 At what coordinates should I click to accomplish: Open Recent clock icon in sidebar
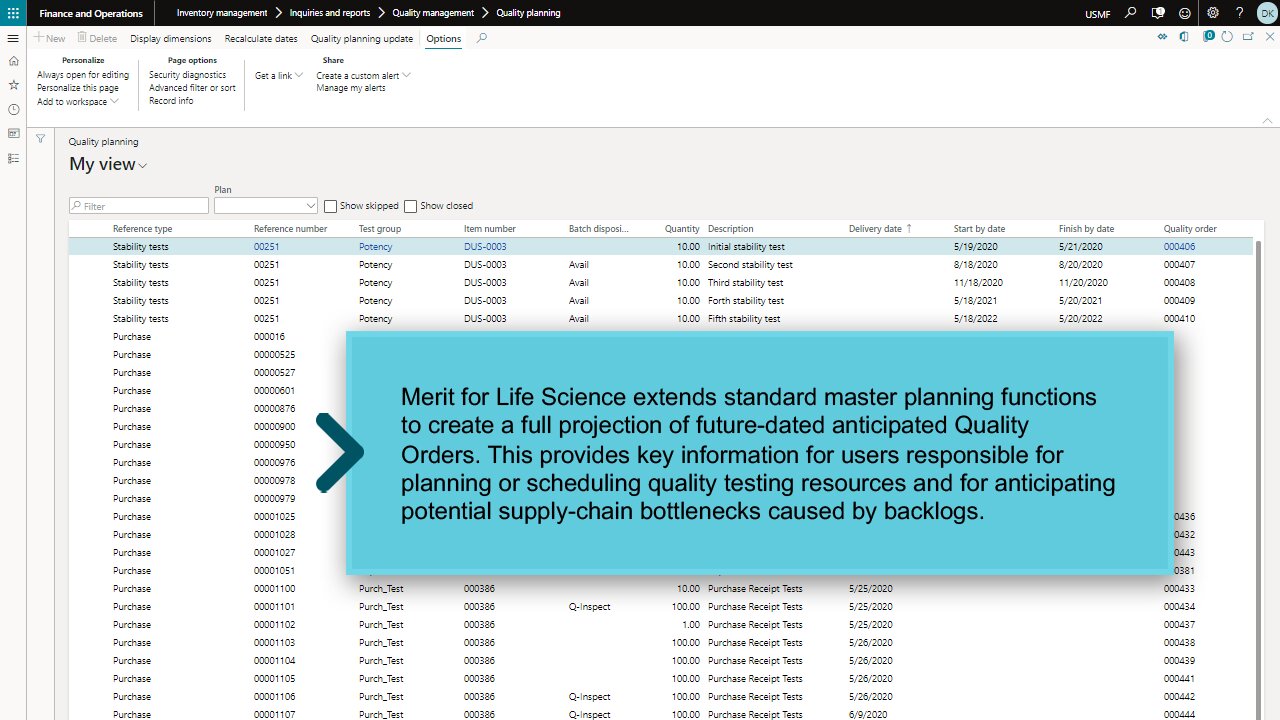13,110
